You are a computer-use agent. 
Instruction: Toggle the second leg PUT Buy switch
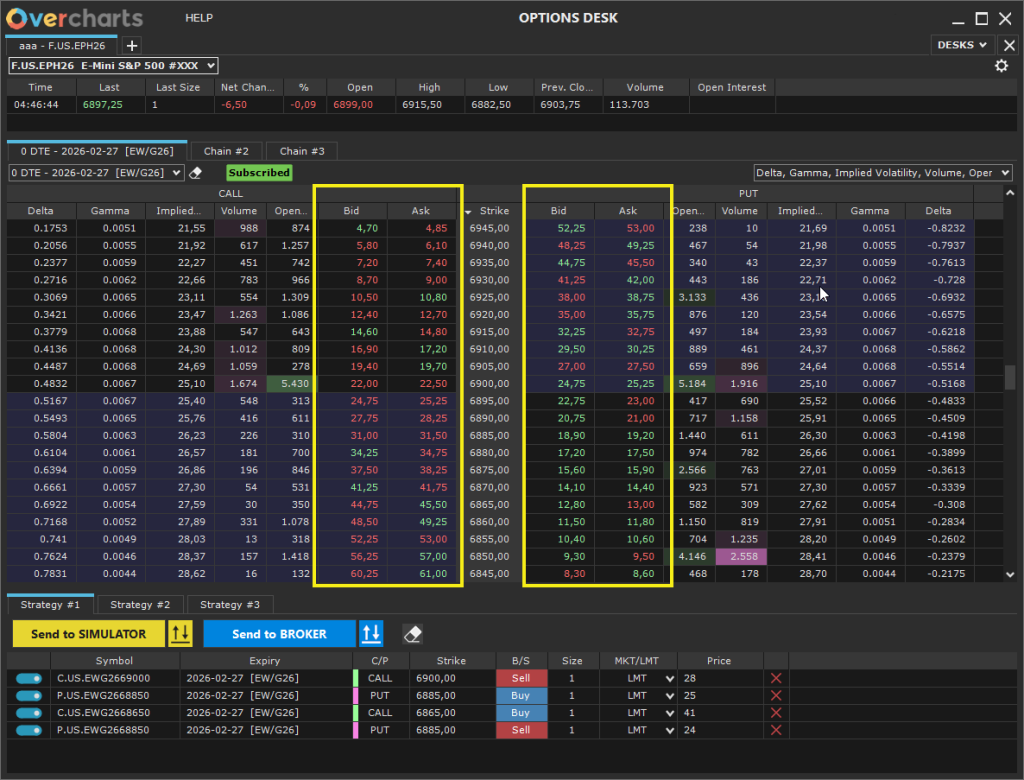(x=29, y=696)
